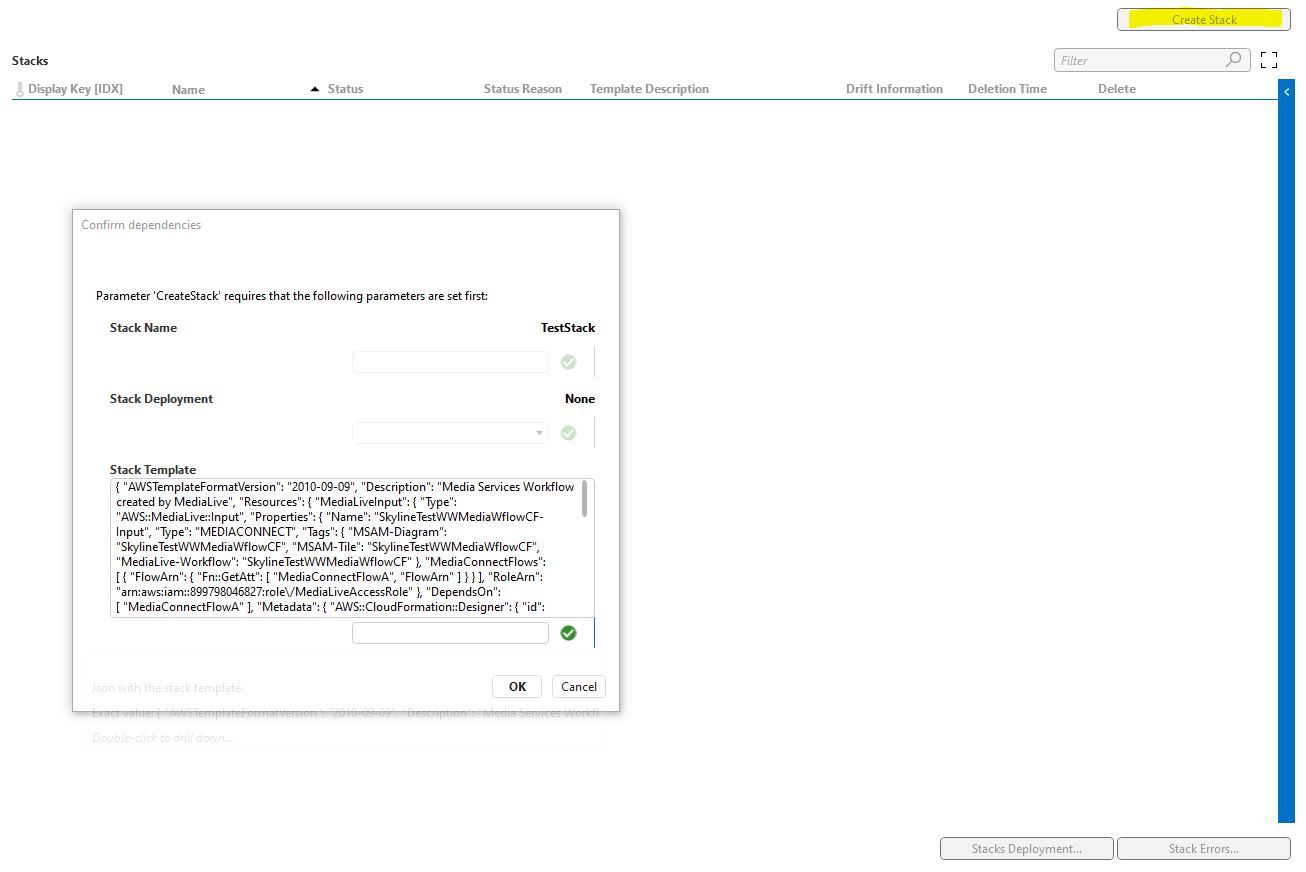1306x872 pixels.
Task: Click the Stacks table title
Action: (30, 61)
